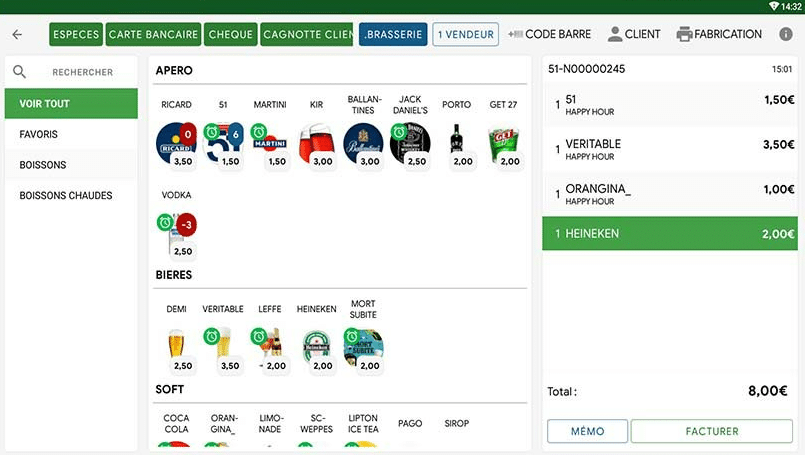Screen dimensions: 805x455
Task: Pay with Especes
Action: click(x=76, y=34)
